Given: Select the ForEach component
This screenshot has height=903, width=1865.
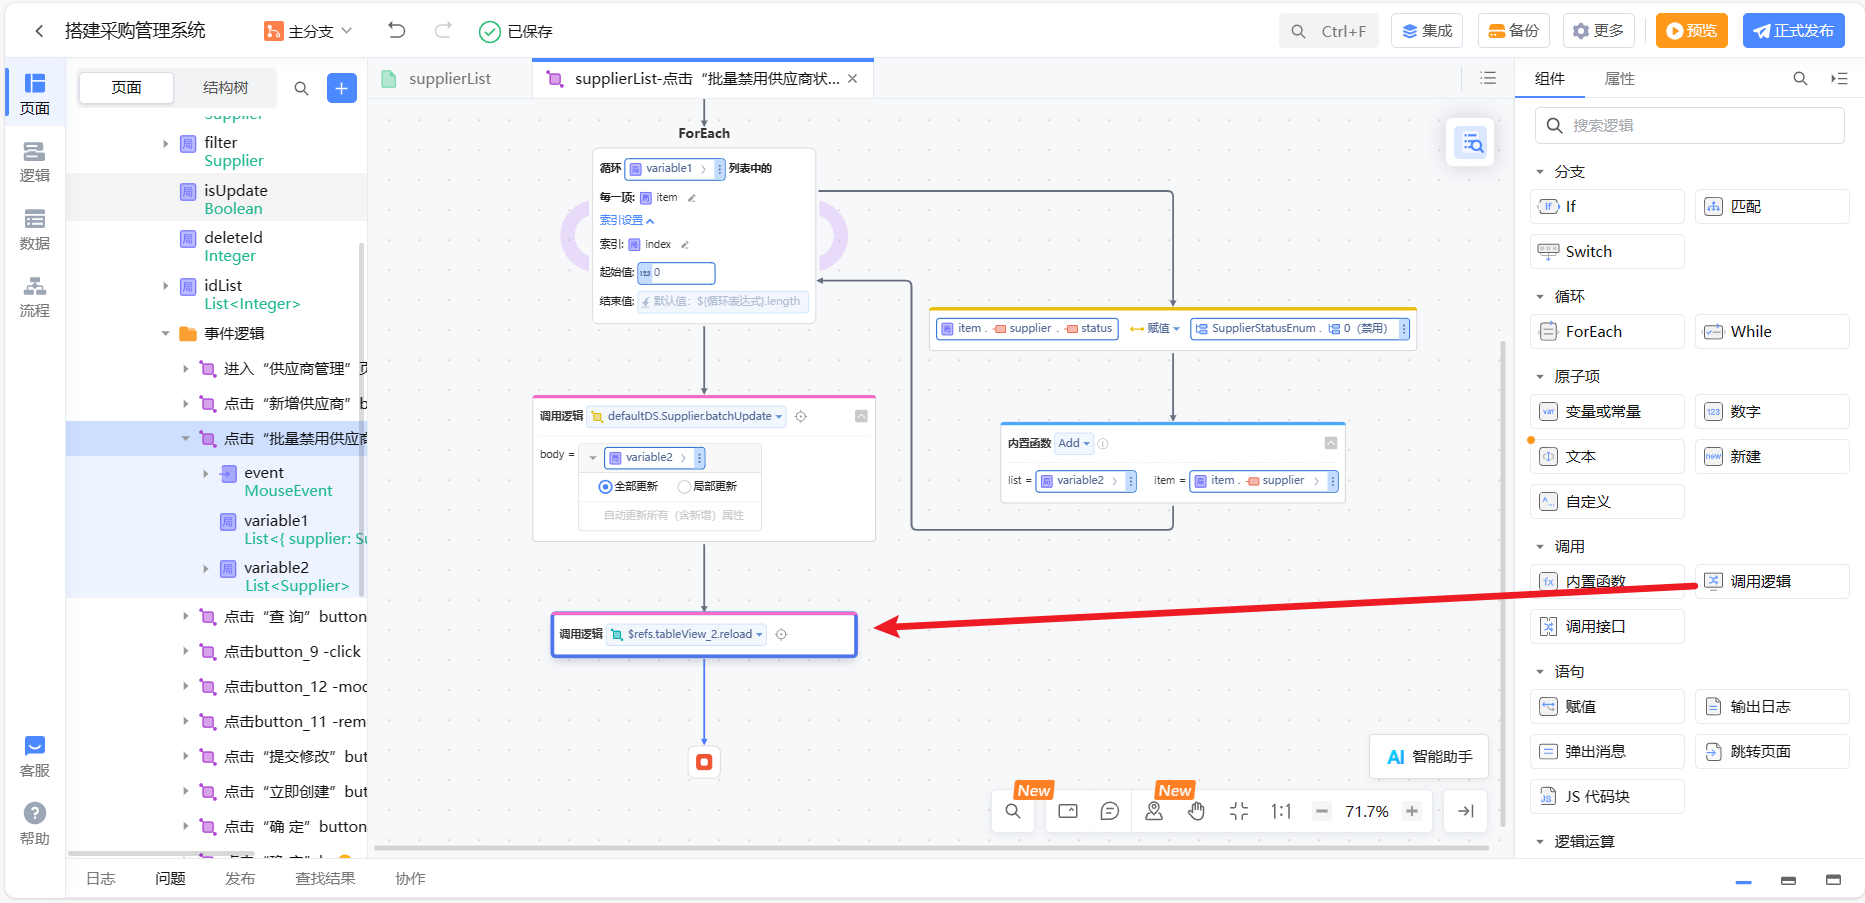Looking at the screenshot, I should pos(1607,332).
